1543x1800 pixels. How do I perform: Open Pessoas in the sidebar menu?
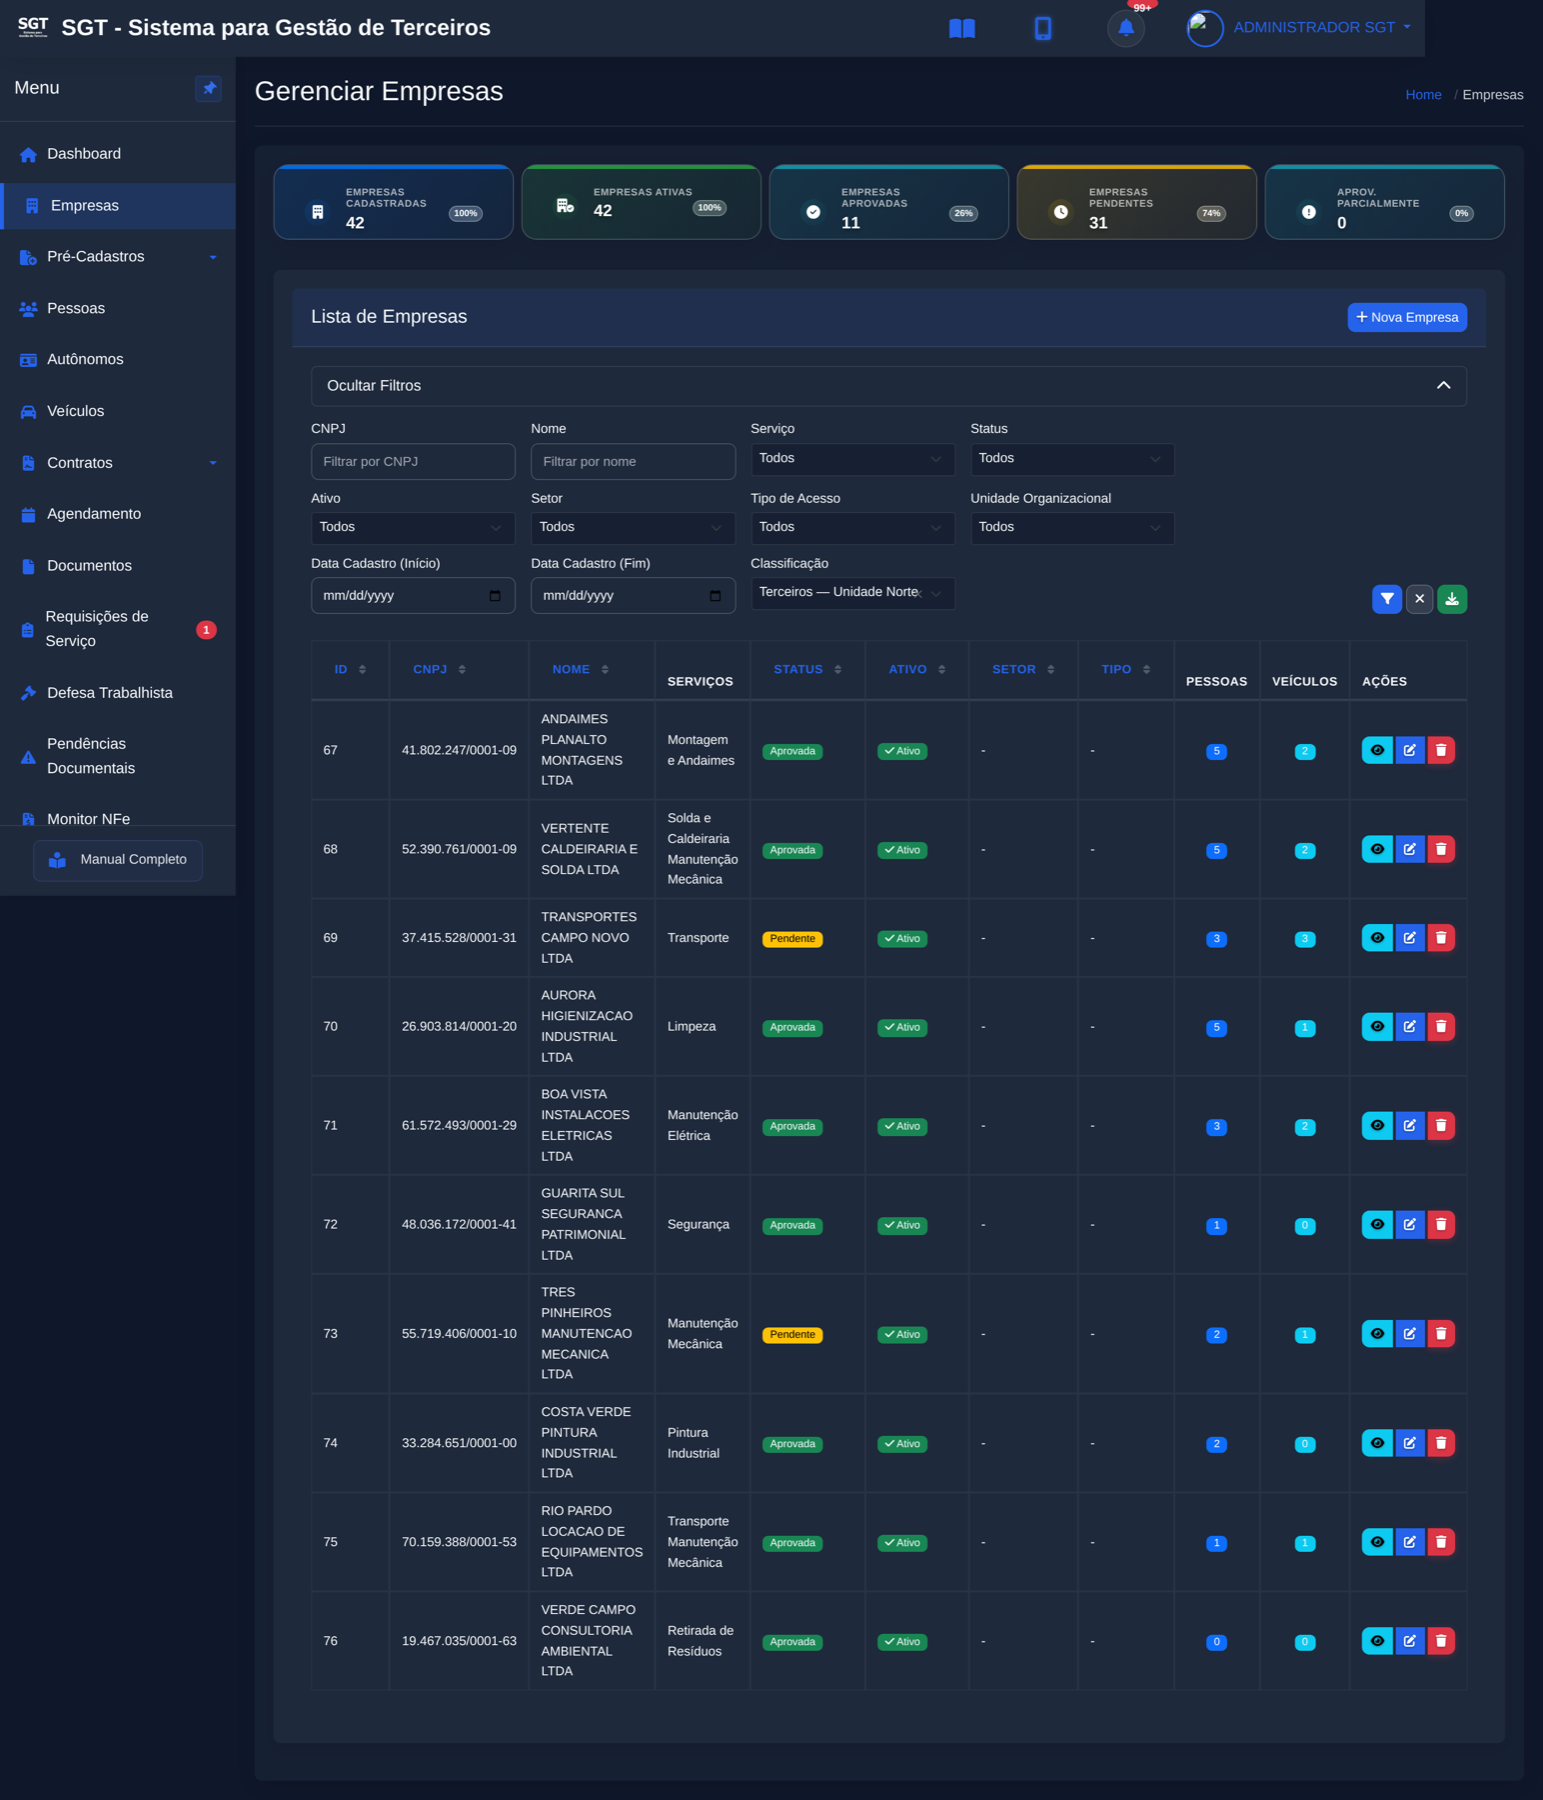[118, 309]
